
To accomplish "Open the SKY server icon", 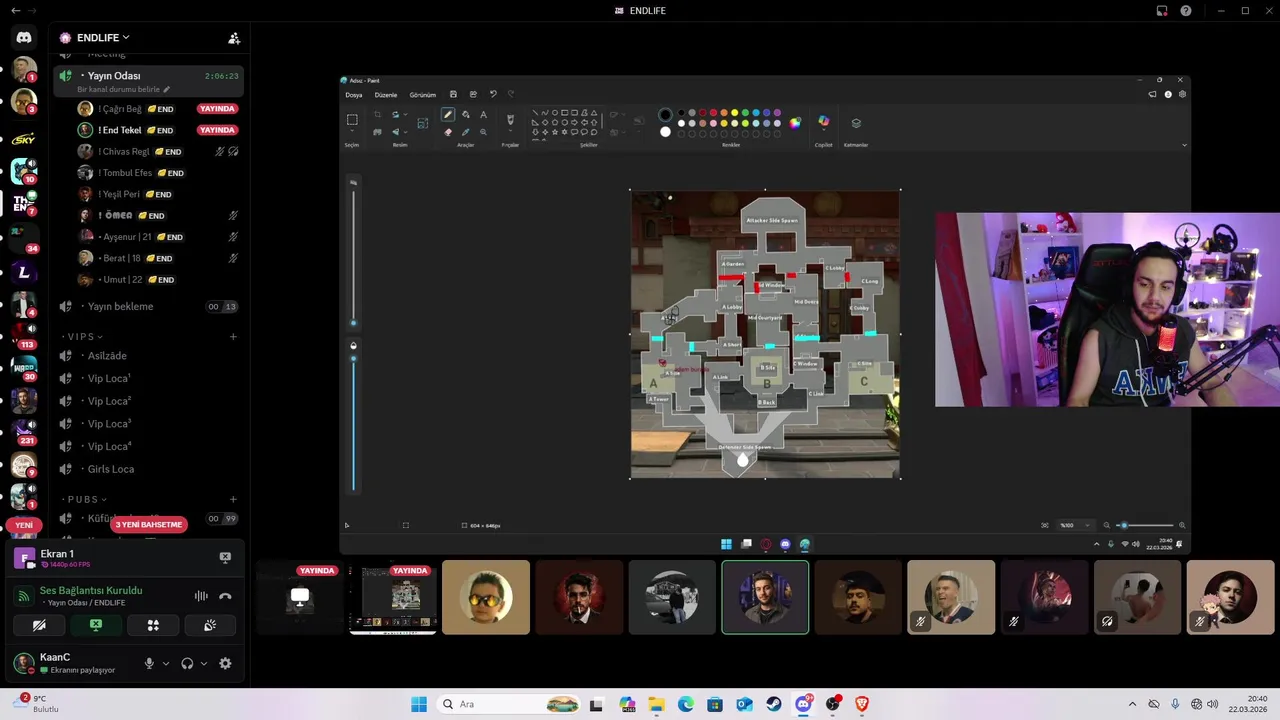I will [x=24, y=139].
